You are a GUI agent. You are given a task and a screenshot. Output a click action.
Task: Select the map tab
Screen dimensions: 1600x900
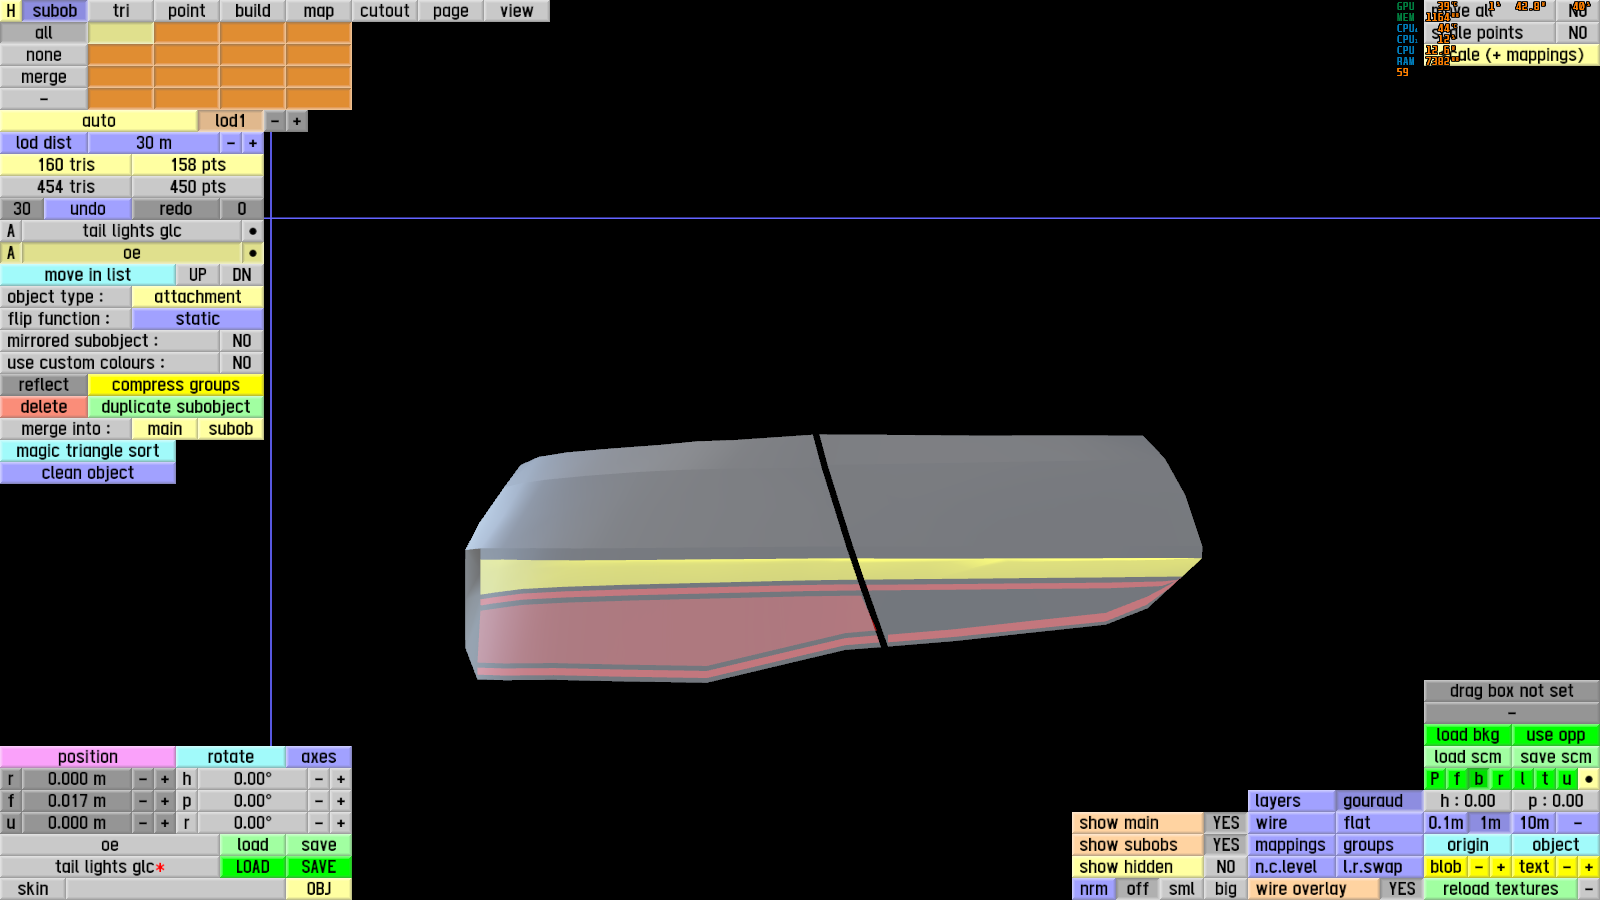click(319, 11)
